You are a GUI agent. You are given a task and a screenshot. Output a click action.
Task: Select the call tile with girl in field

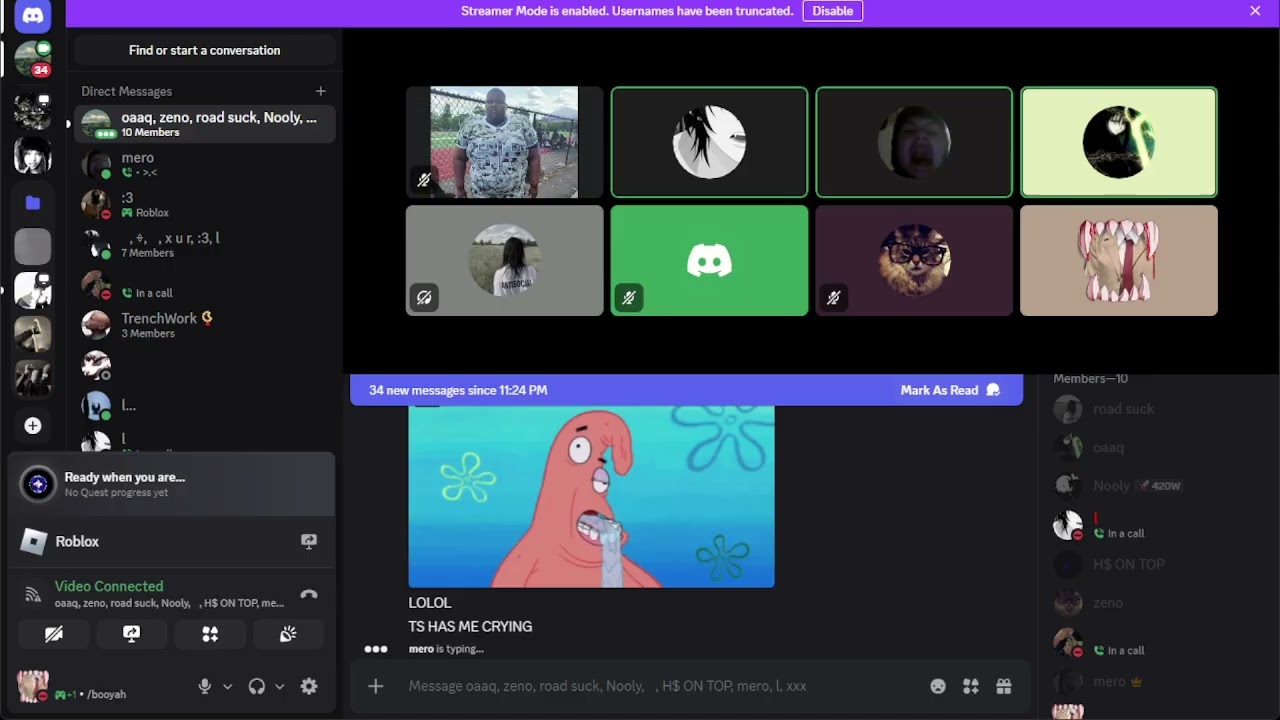[504, 261]
